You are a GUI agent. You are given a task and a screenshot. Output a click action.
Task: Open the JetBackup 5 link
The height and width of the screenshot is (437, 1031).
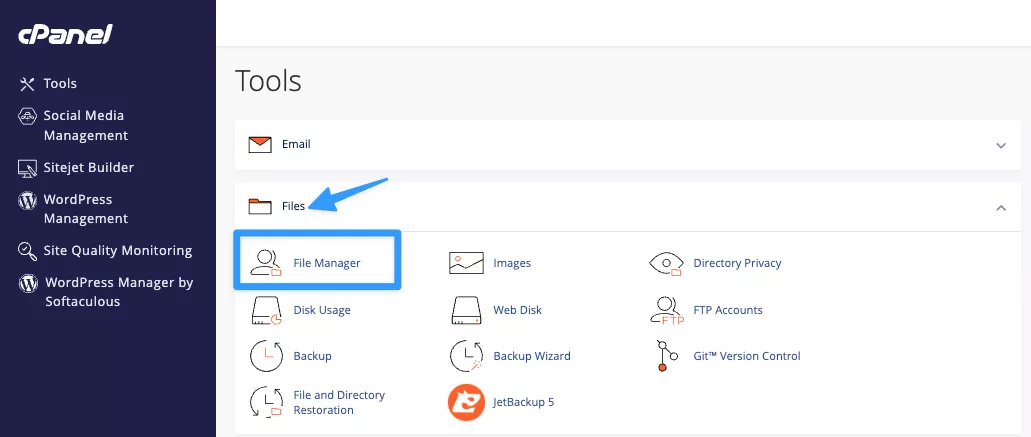coord(523,402)
